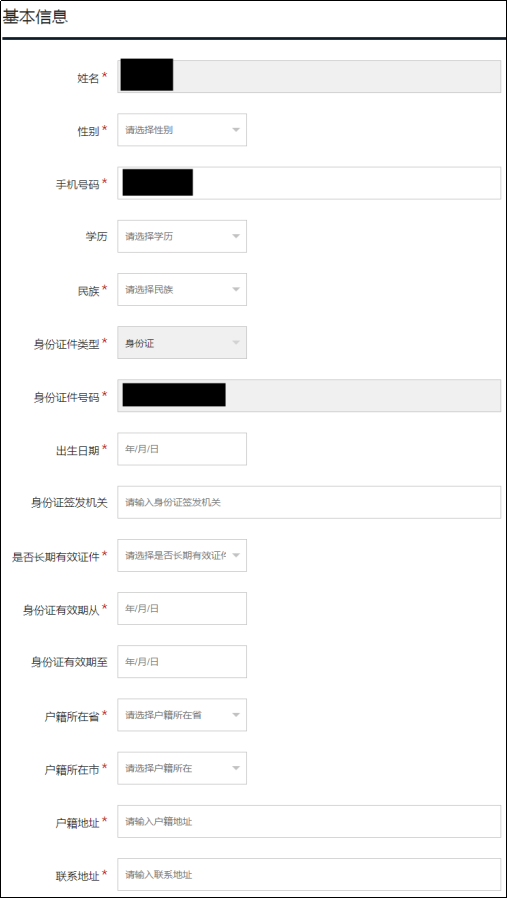Image resolution: width=508 pixels, height=899 pixels.
Task: Focus the 联系地址 contact address input
Action: point(309,874)
